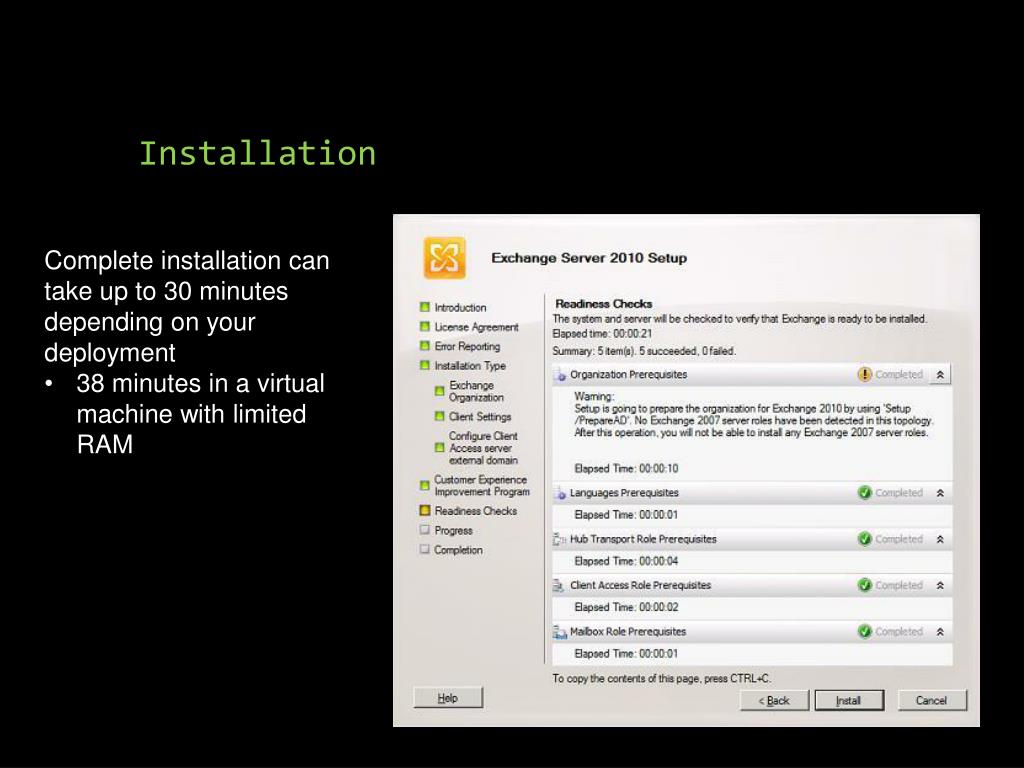Viewport: 1024px width, 768px height.
Task: Click the Help button
Action: point(448,697)
